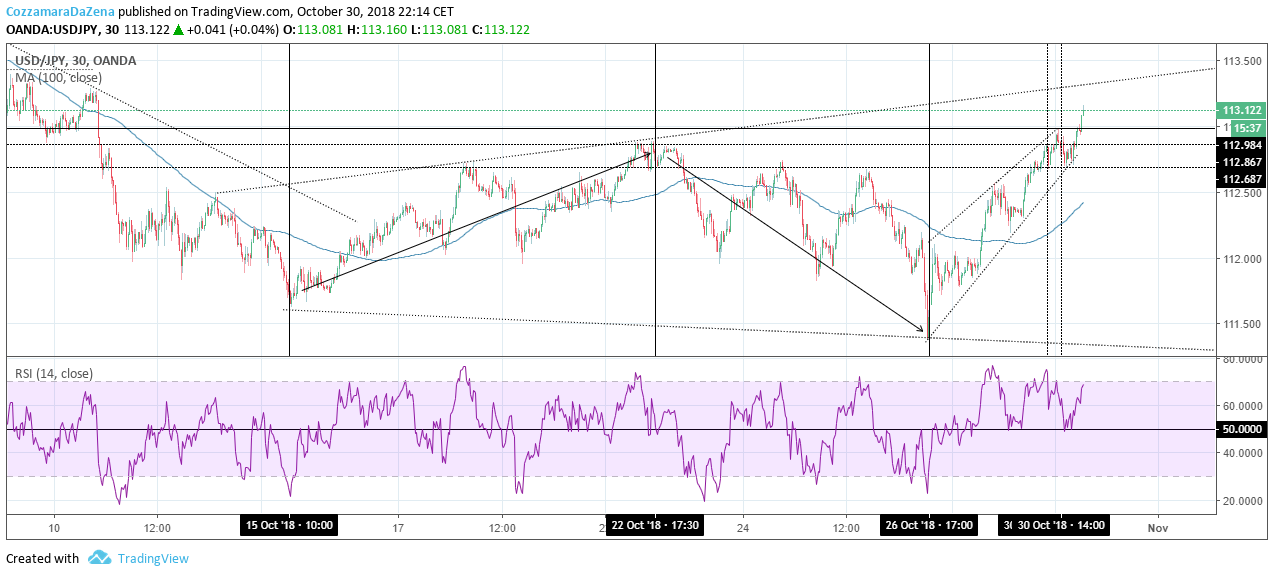Screen dimensions: 1274x576
Task: Click the 80.0000 RSI axis label
Action: tap(1241, 359)
